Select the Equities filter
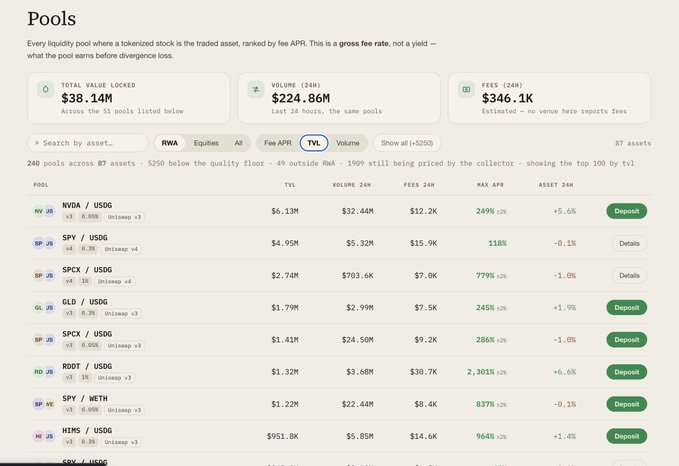679x466 pixels. (206, 143)
